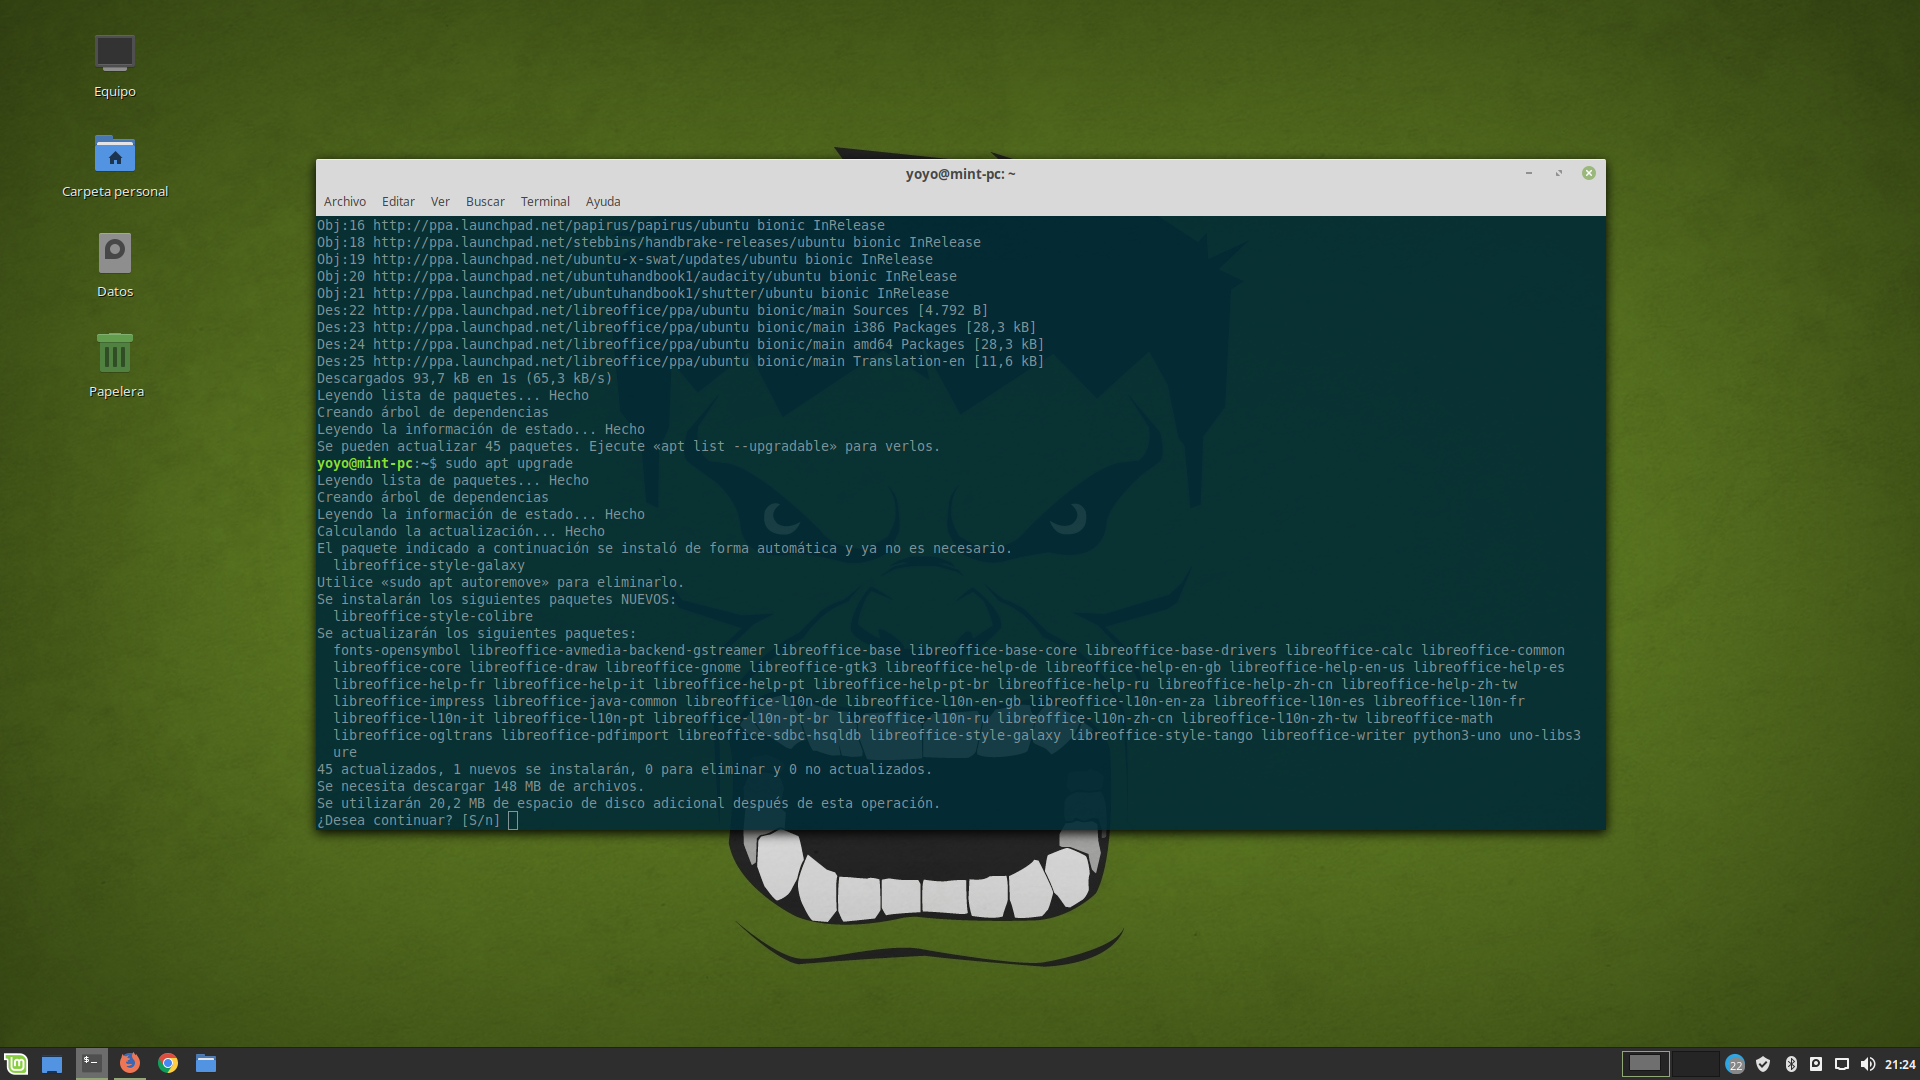
Task: Open the file manager panel launcher
Action: point(206,1063)
